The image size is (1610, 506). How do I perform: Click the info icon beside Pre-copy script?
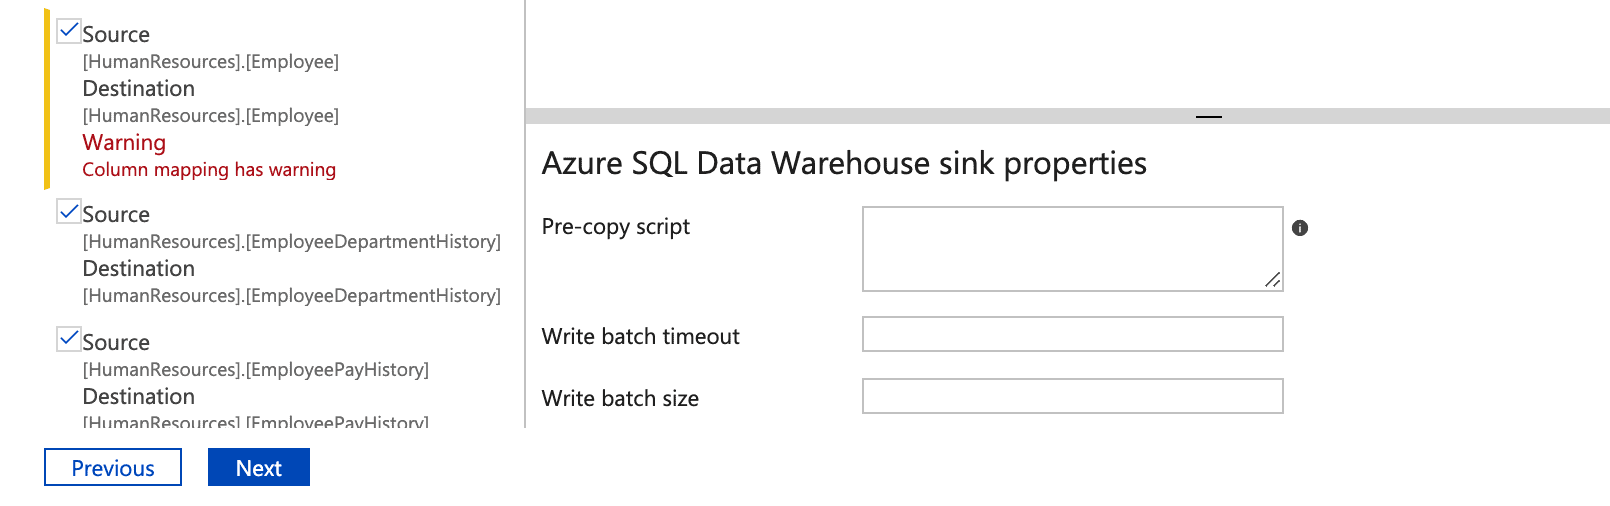(x=1300, y=228)
